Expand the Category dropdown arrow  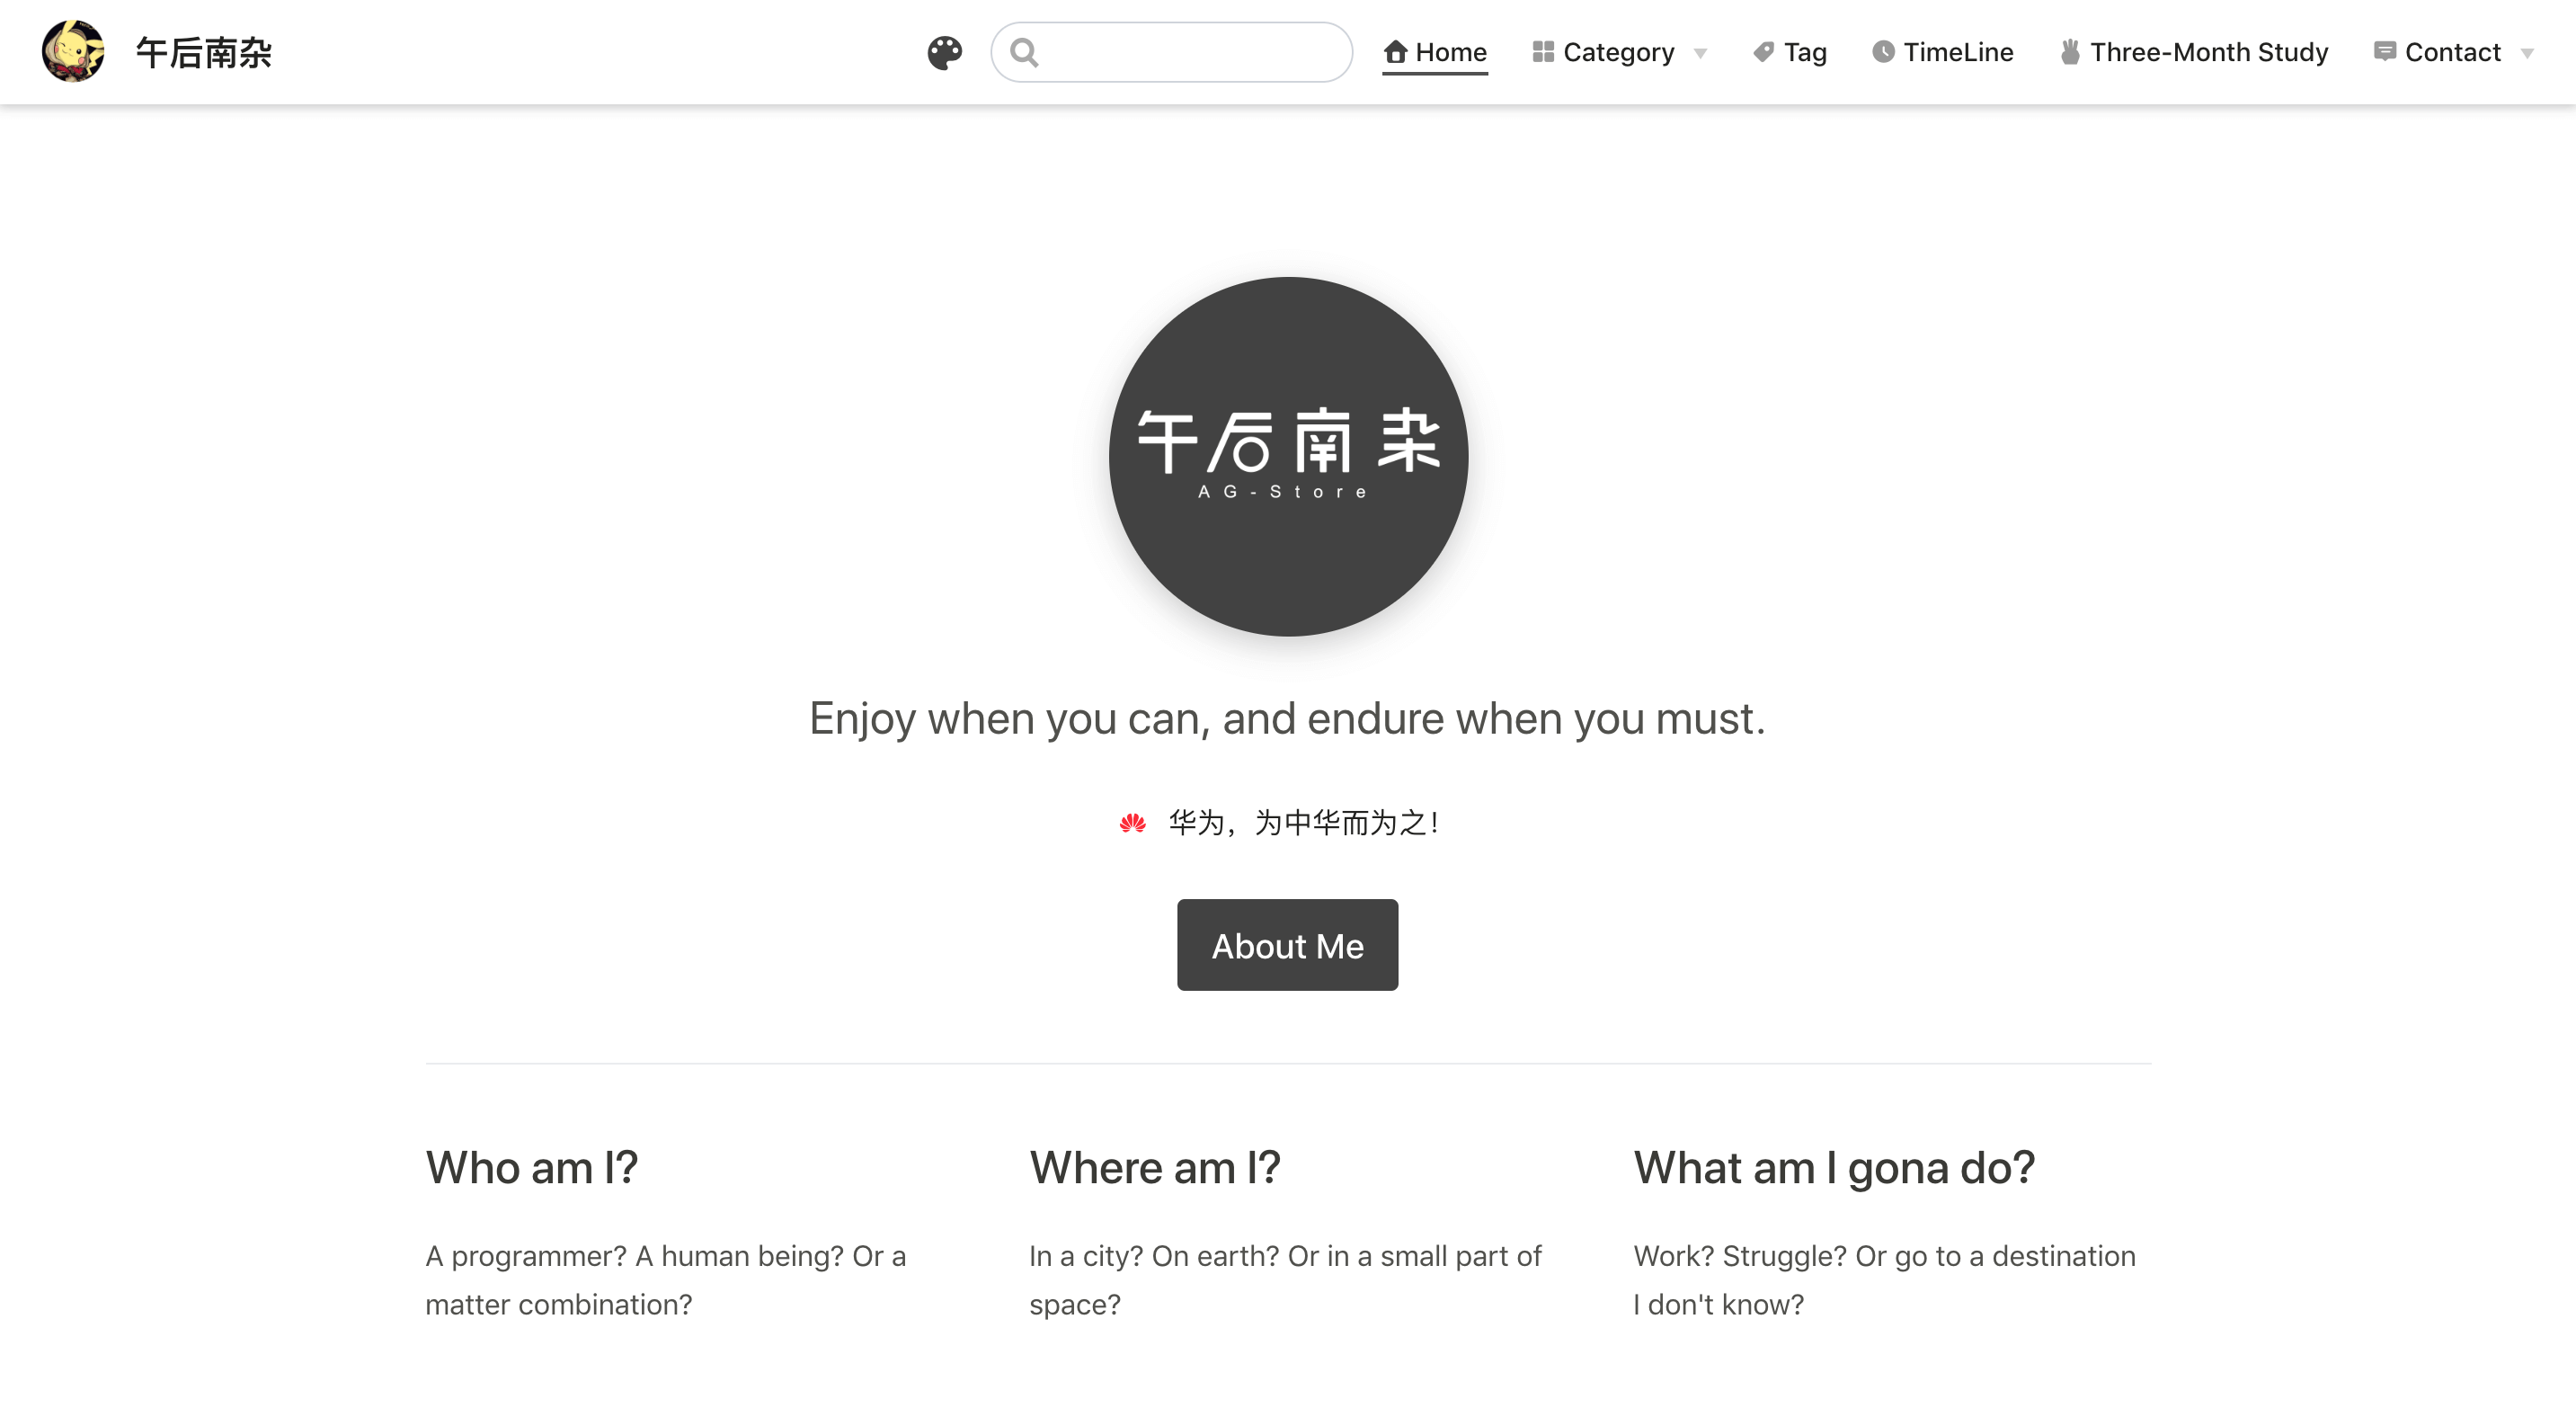click(1700, 54)
